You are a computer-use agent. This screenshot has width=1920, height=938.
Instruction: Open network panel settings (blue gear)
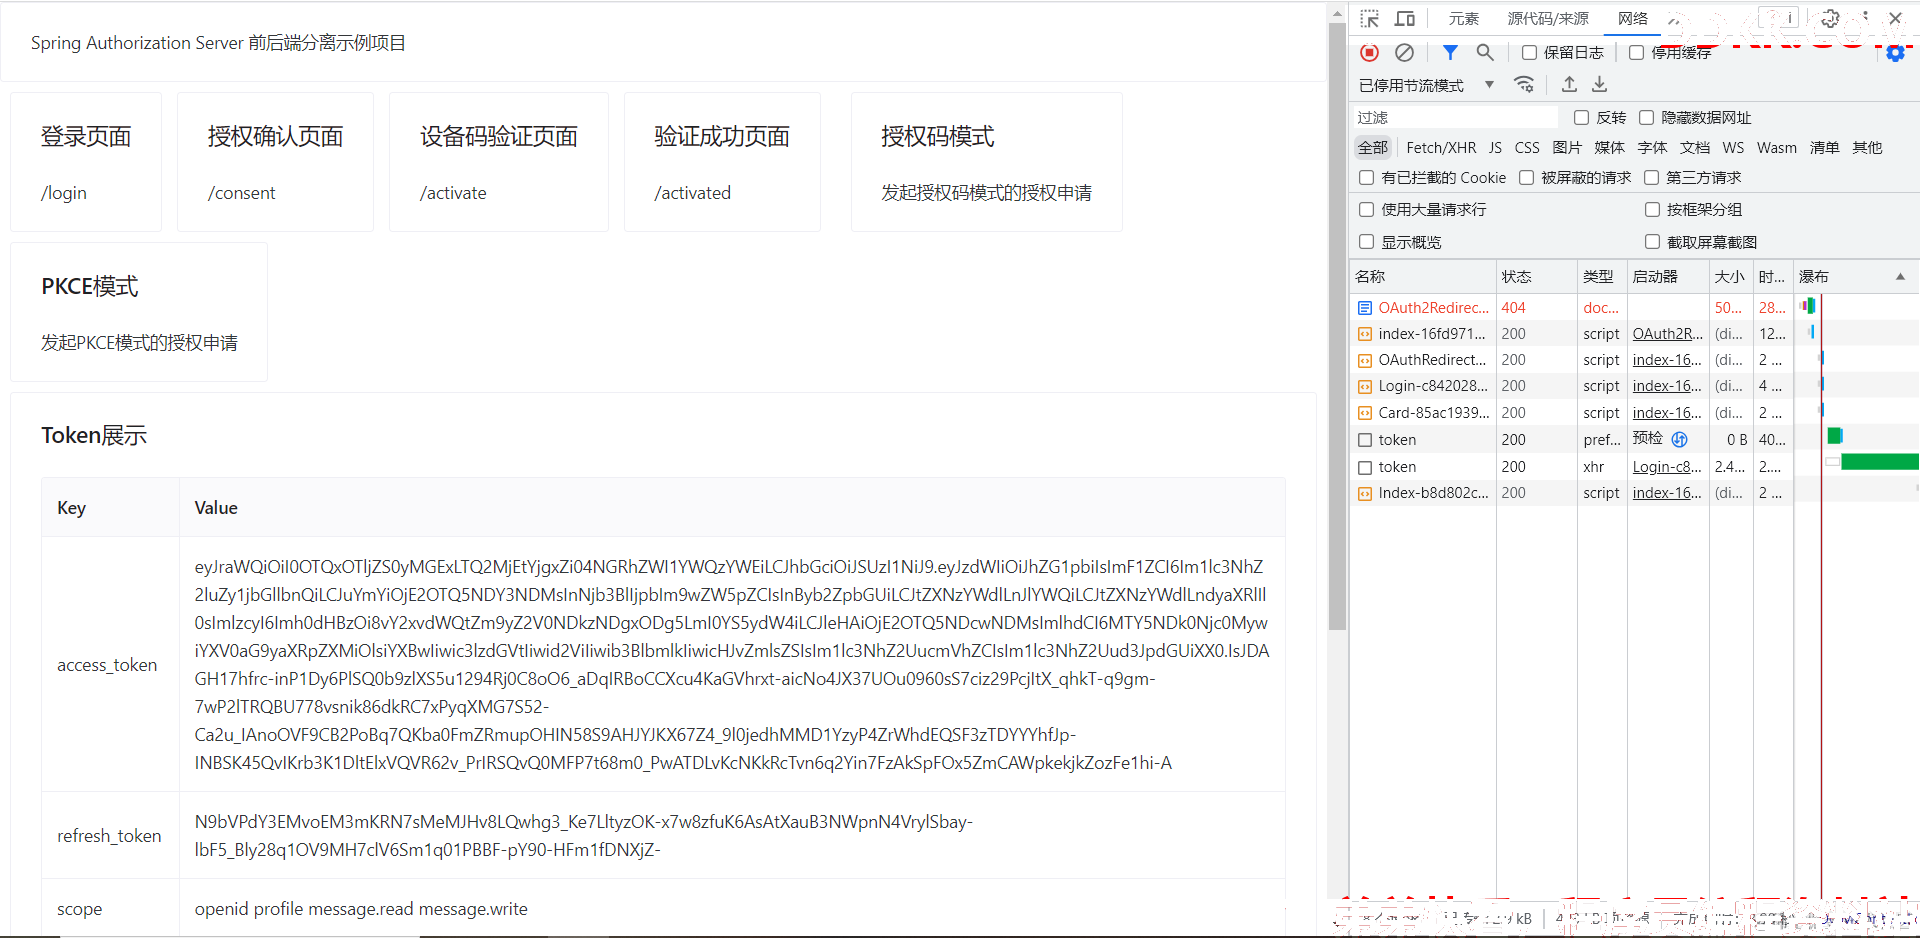tap(1895, 53)
